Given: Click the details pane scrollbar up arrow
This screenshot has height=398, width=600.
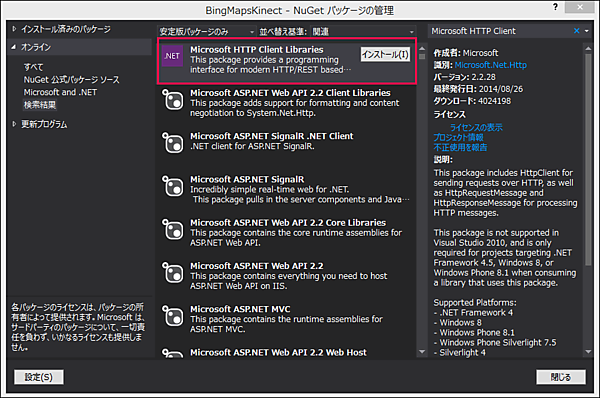Looking at the screenshot, I should pos(588,48).
